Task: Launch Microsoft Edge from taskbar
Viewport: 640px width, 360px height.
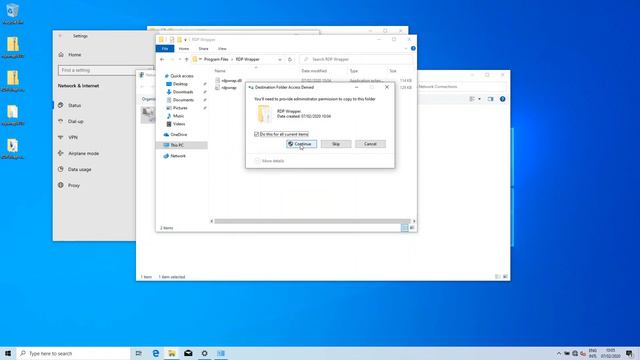Action: (x=156, y=353)
